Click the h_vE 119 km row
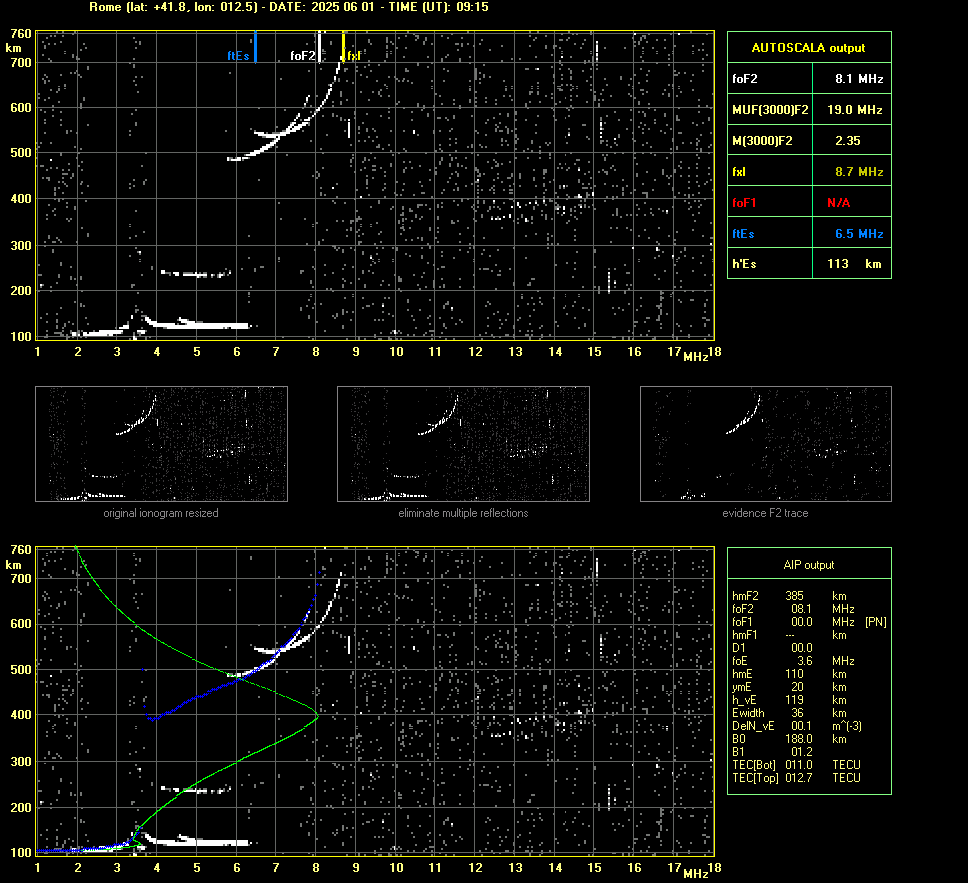The width and height of the screenshot is (968, 883). coord(790,700)
